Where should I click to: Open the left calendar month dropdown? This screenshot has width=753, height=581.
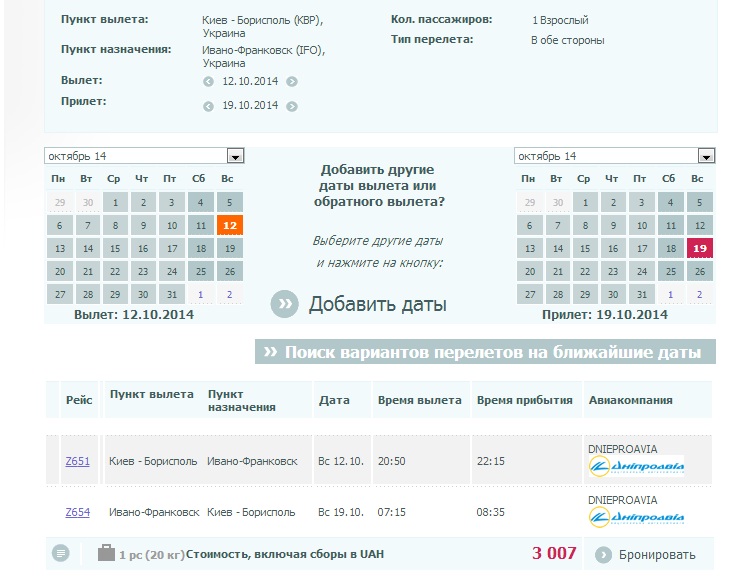click(x=235, y=156)
